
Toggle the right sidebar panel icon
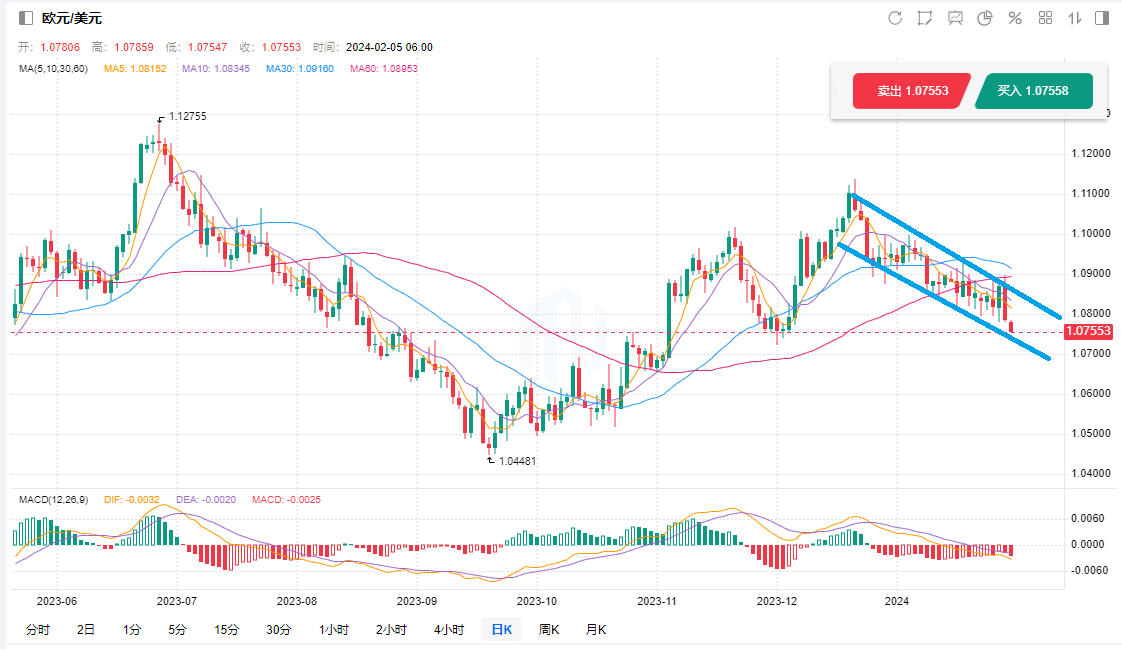point(1102,18)
